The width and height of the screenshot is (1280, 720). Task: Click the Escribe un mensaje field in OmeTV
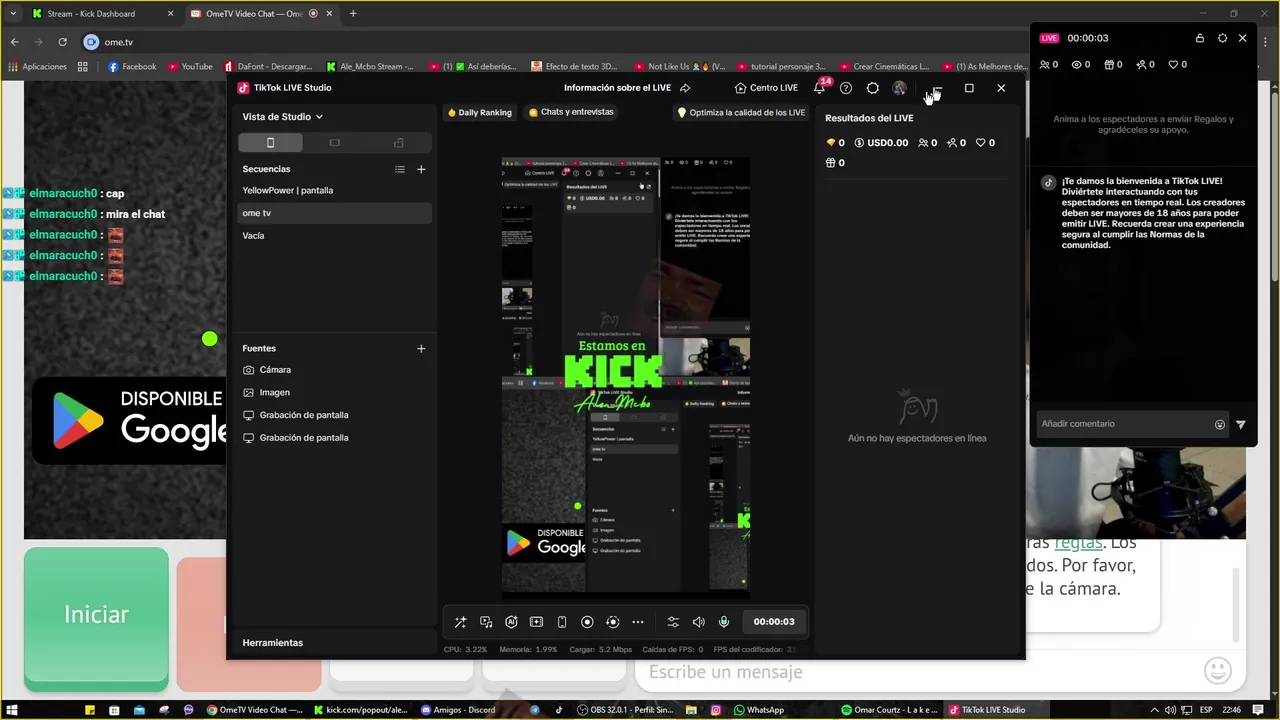click(x=910, y=672)
